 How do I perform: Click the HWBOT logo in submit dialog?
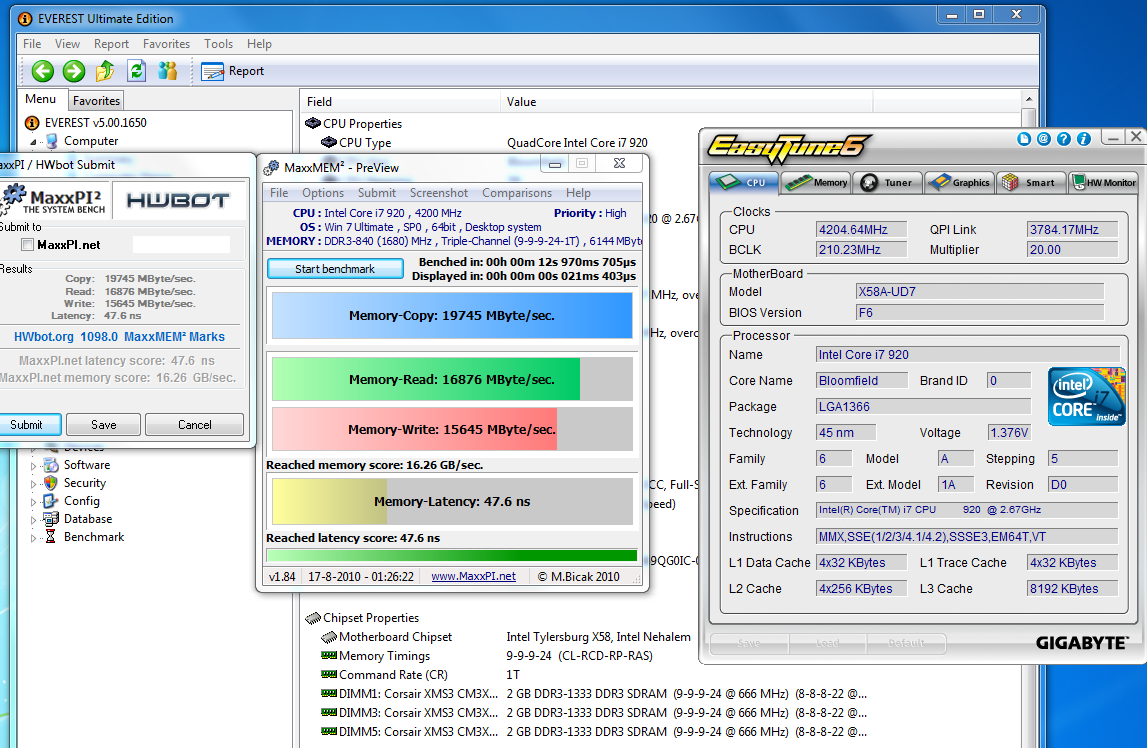click(x=178, y=200)
